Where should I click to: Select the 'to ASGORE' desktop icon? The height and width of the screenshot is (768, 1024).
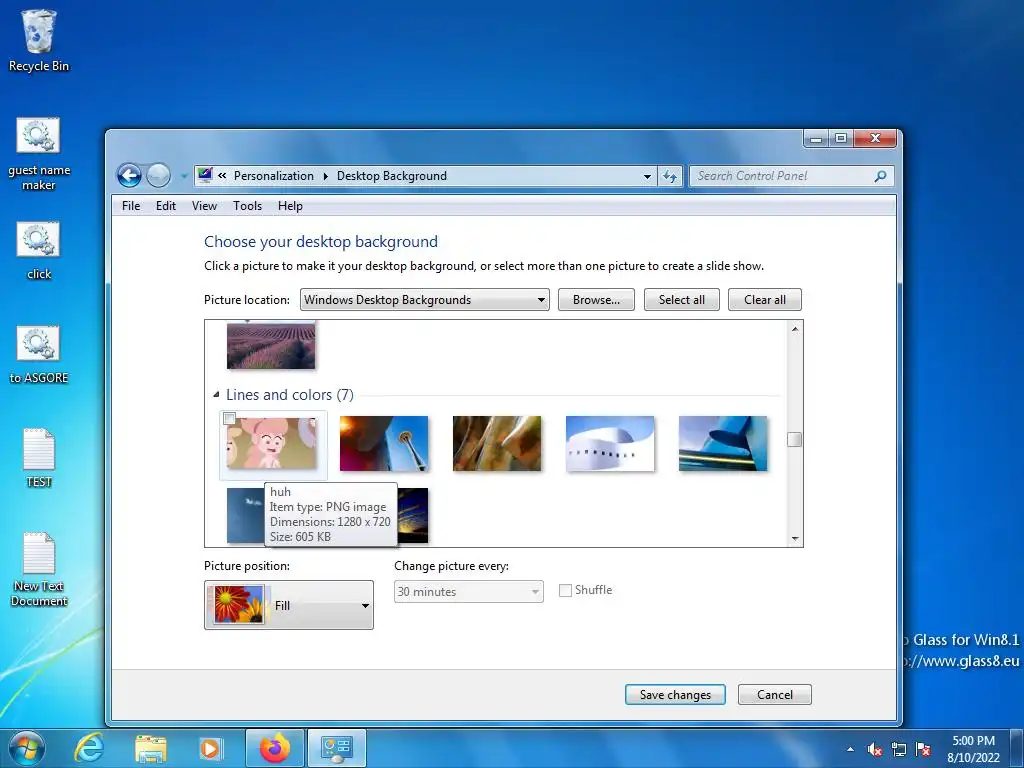click(39, 355)
